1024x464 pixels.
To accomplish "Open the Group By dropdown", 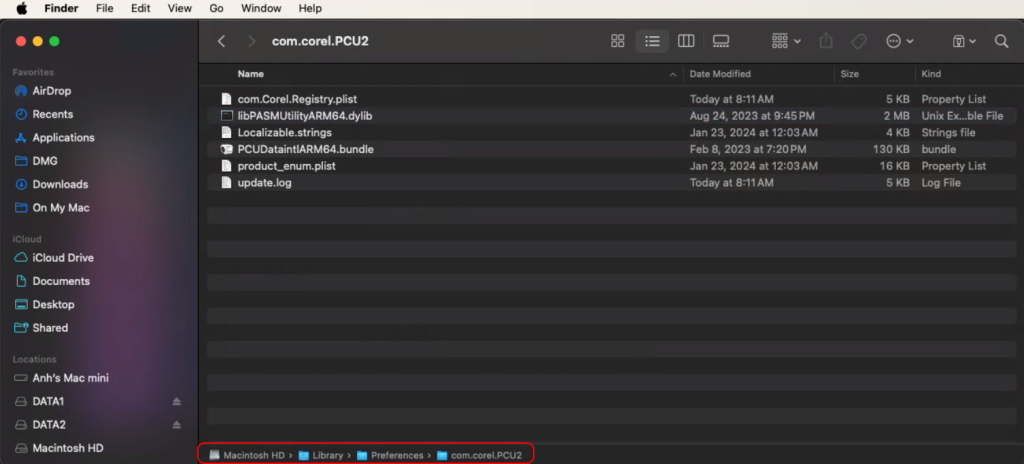I will (786, 41).
